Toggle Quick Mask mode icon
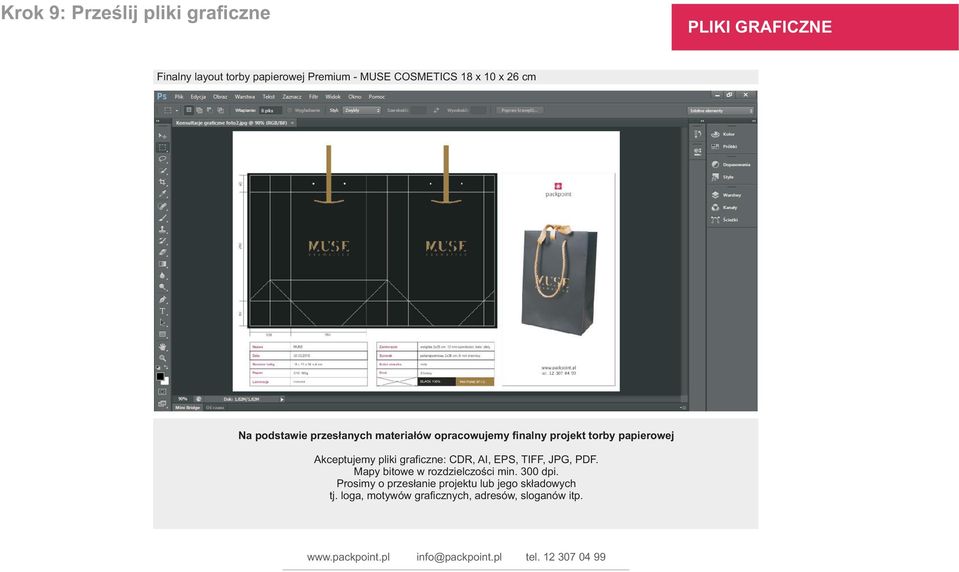Image resolution: width=959 pixels, height=572 pixels. pyautogui.click(x=162, y=392)
